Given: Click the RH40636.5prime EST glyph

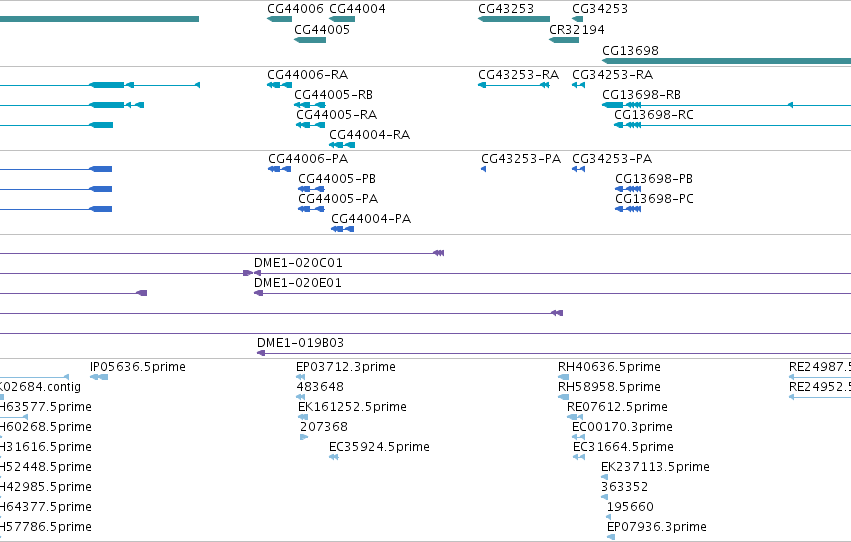Looking at the screenshot, I should [x=563, y=377].
